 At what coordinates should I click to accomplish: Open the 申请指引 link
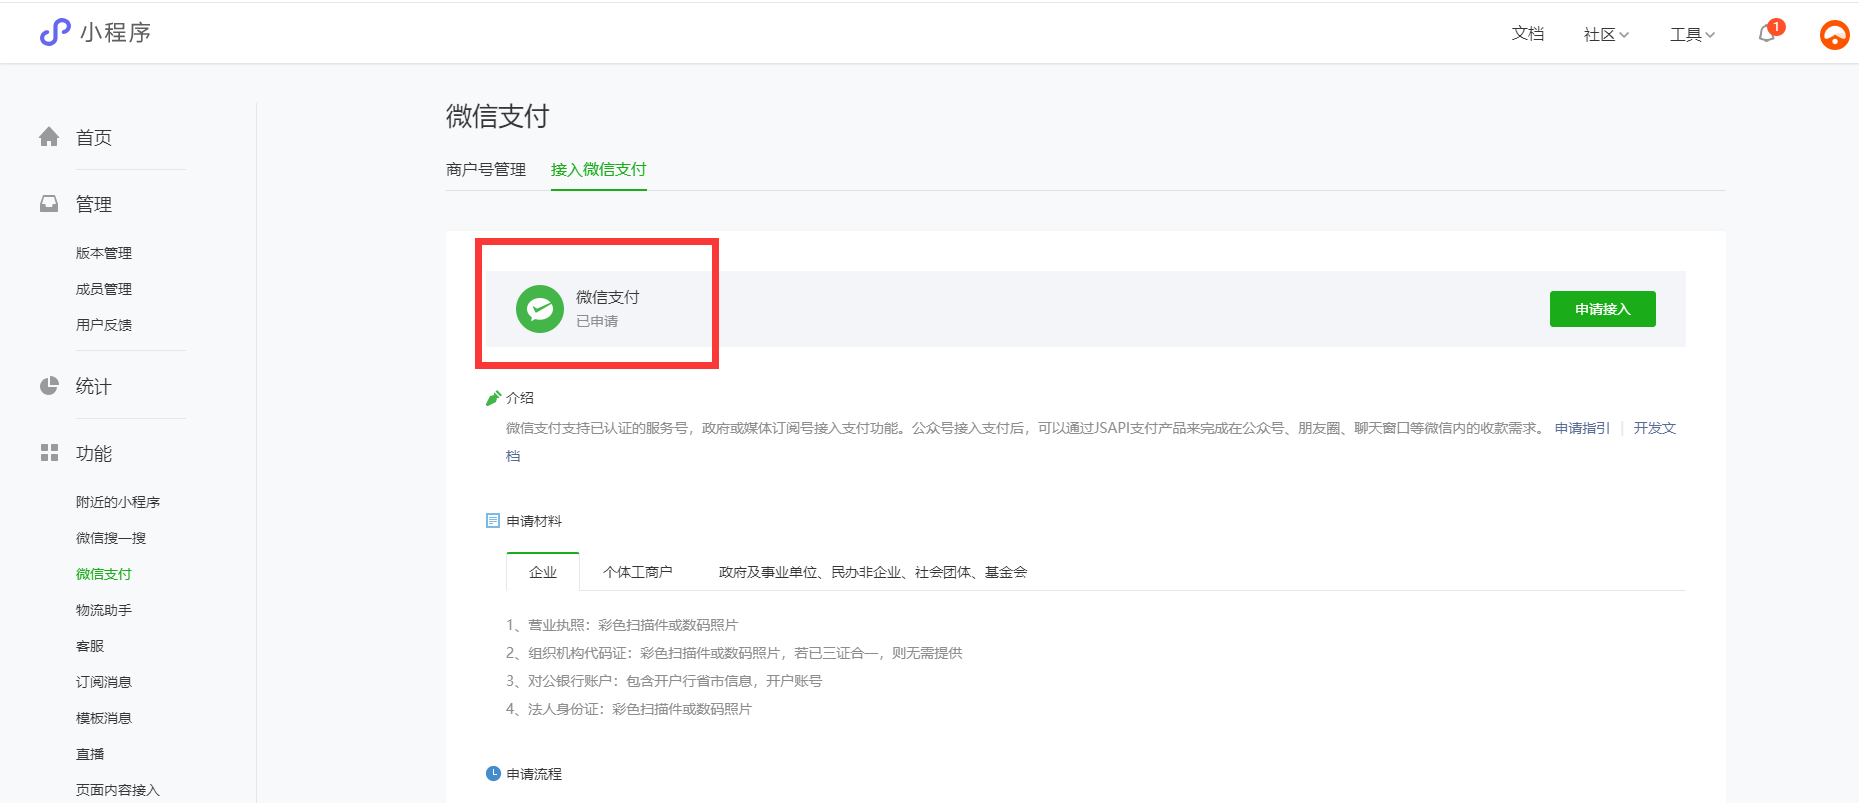[x=1582, y=428]
